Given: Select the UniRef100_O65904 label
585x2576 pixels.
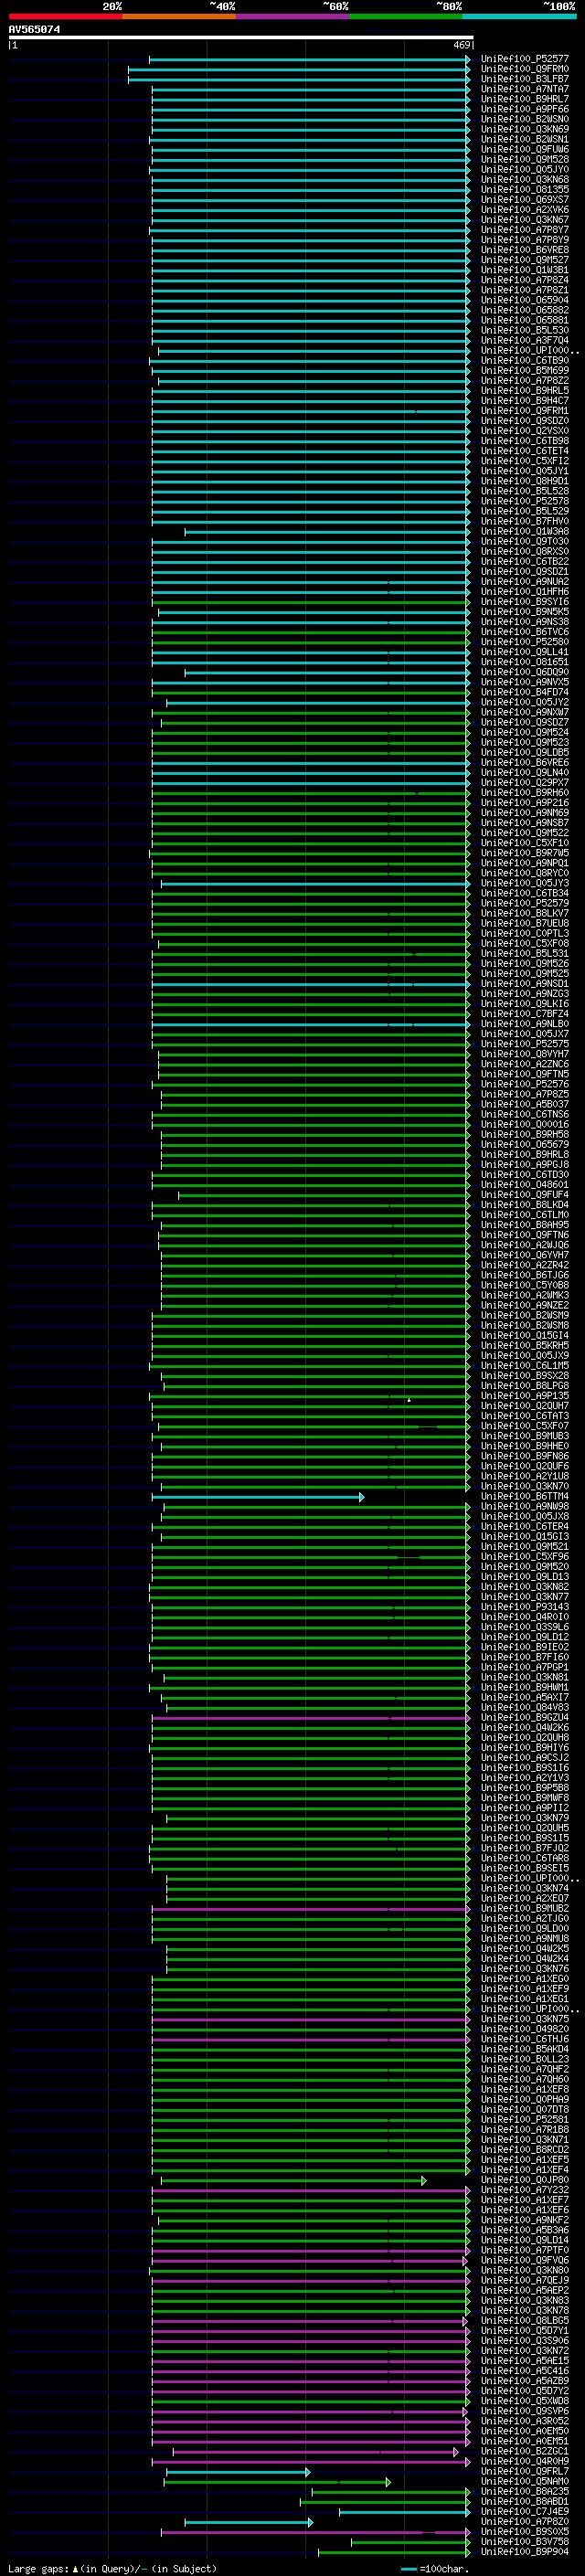Looking at the screenshot, I should point(525,300).
